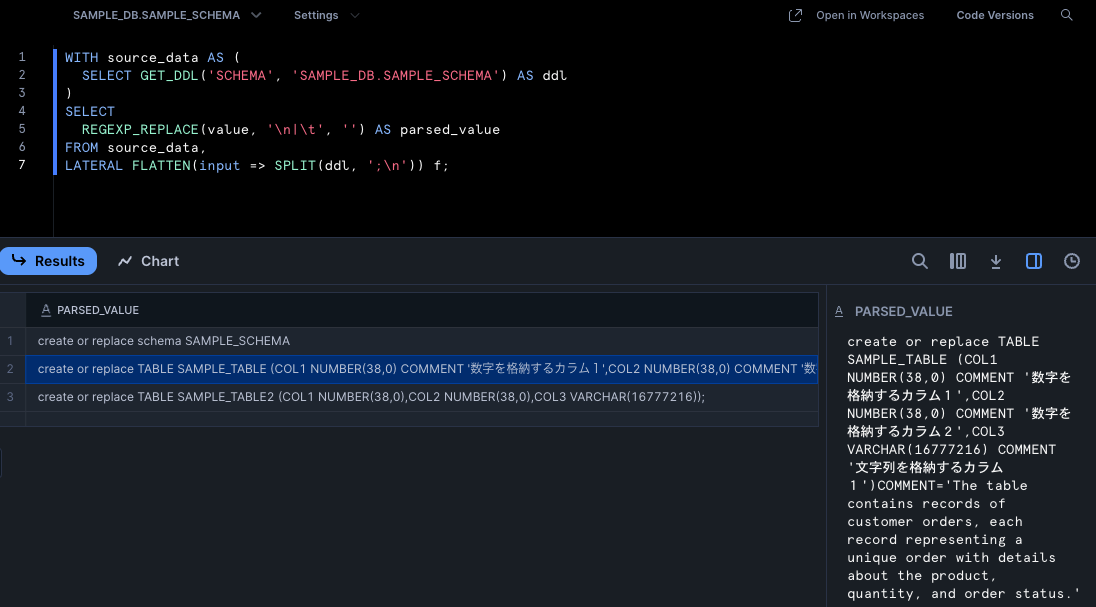This screenshot has width=1096, height=607.
Task: Click line number 4 in the gutter
Action: [22, 110]
